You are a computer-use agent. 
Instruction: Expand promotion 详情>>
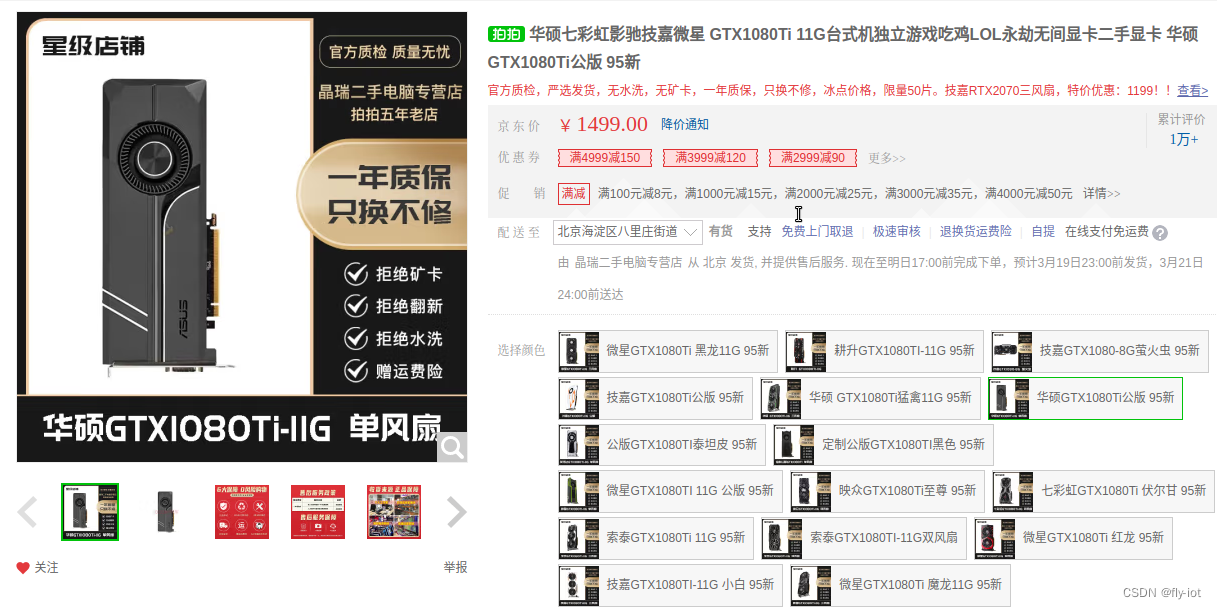1101,193
